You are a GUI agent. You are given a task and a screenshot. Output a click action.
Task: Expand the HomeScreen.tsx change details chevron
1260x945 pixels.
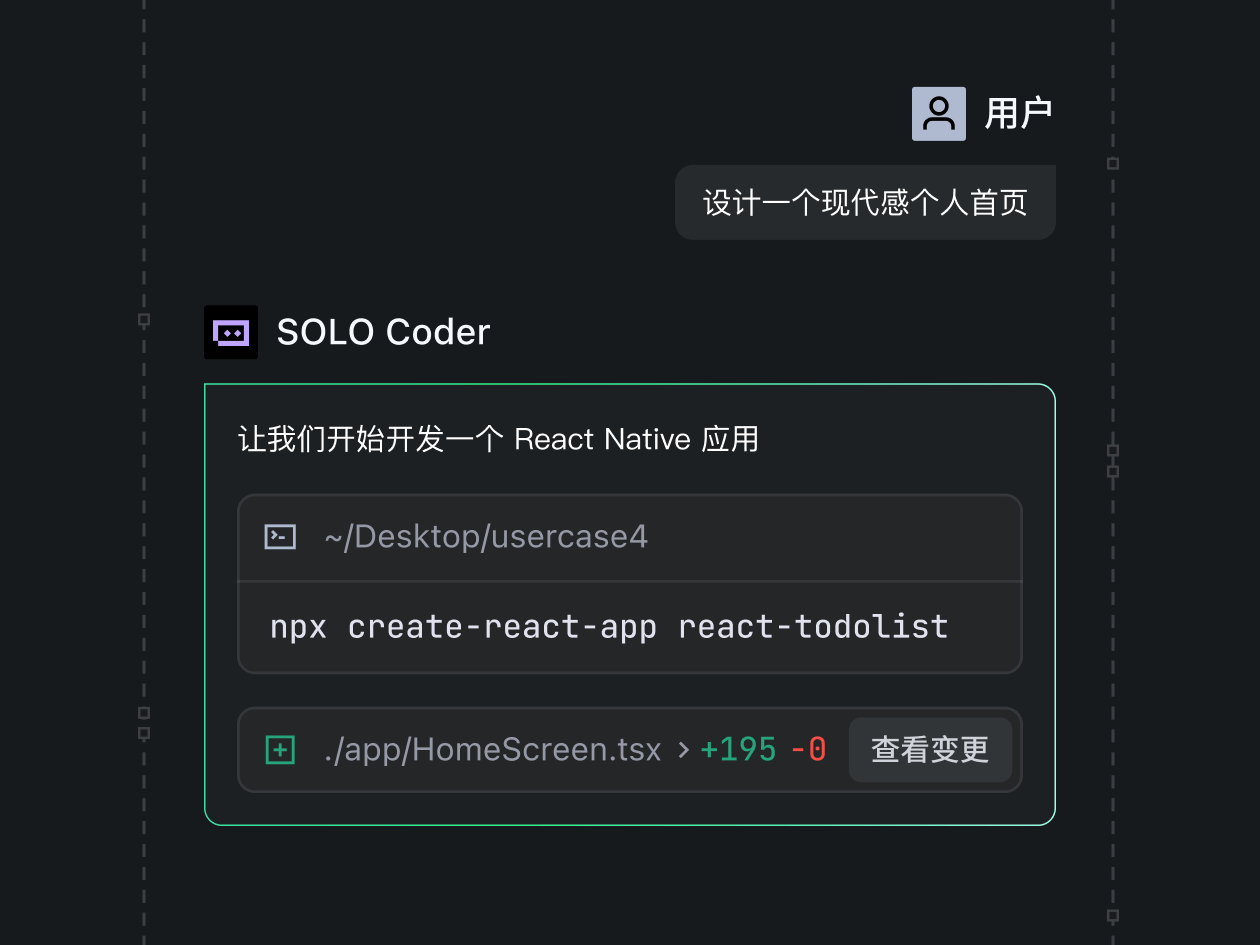[x=684, y=750]
